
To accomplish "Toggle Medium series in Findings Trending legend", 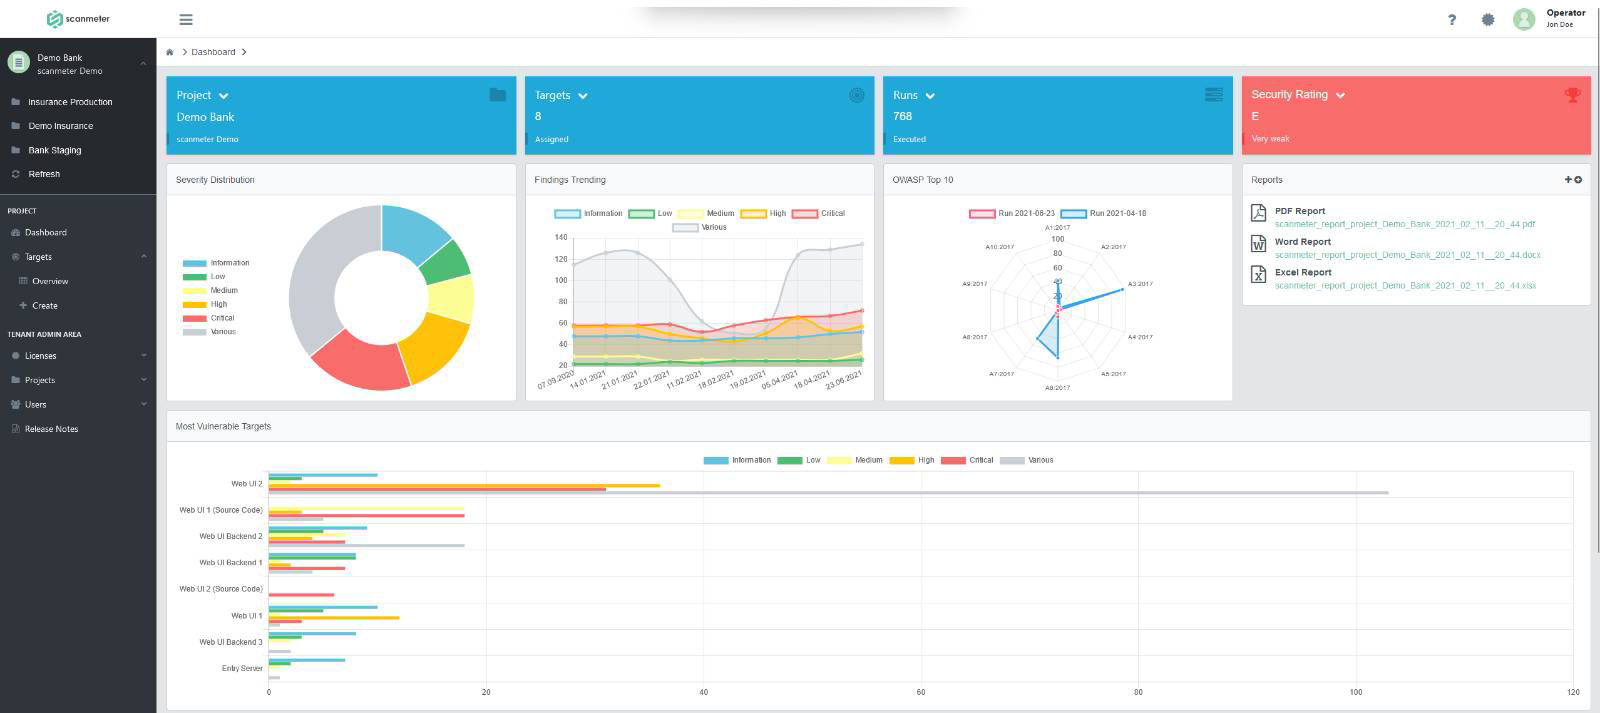I will [x=706, y=213].
